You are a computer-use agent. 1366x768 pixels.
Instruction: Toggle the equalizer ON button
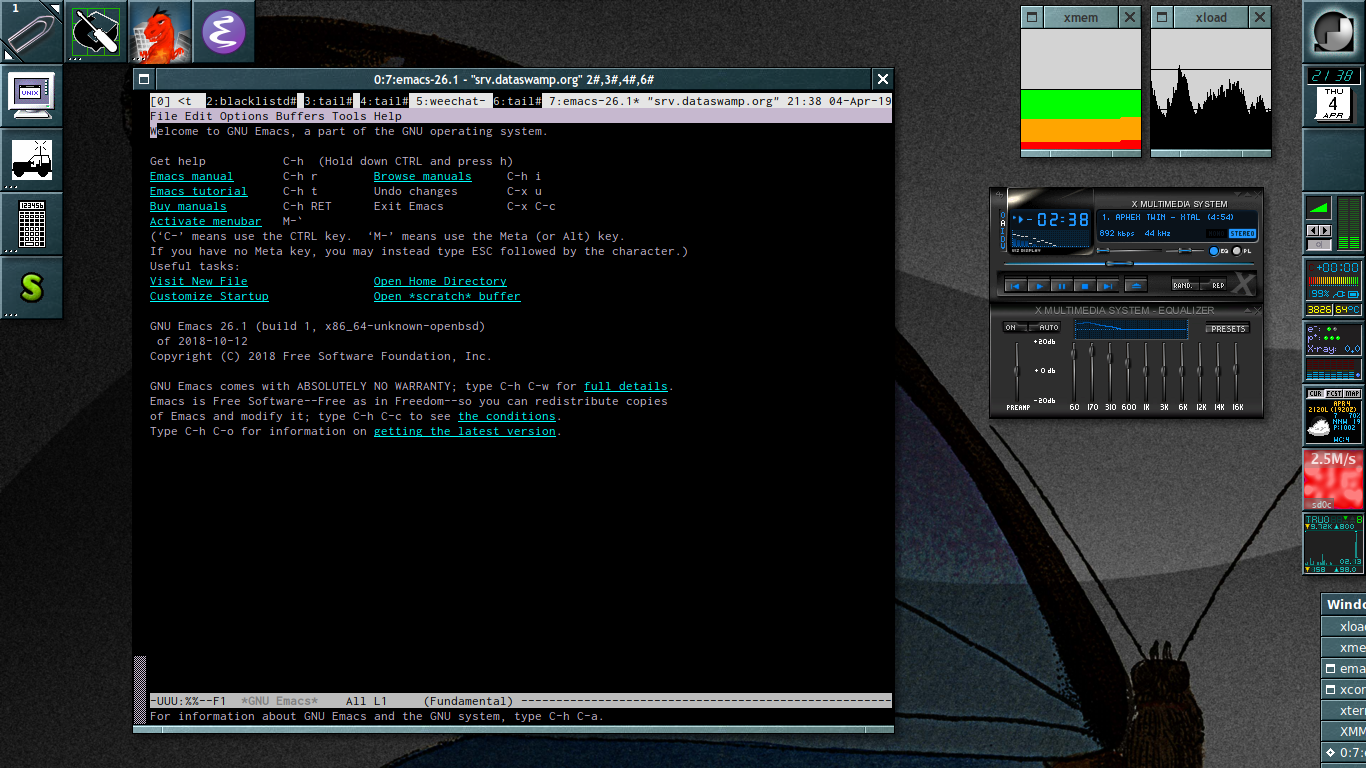[1011, 328]
